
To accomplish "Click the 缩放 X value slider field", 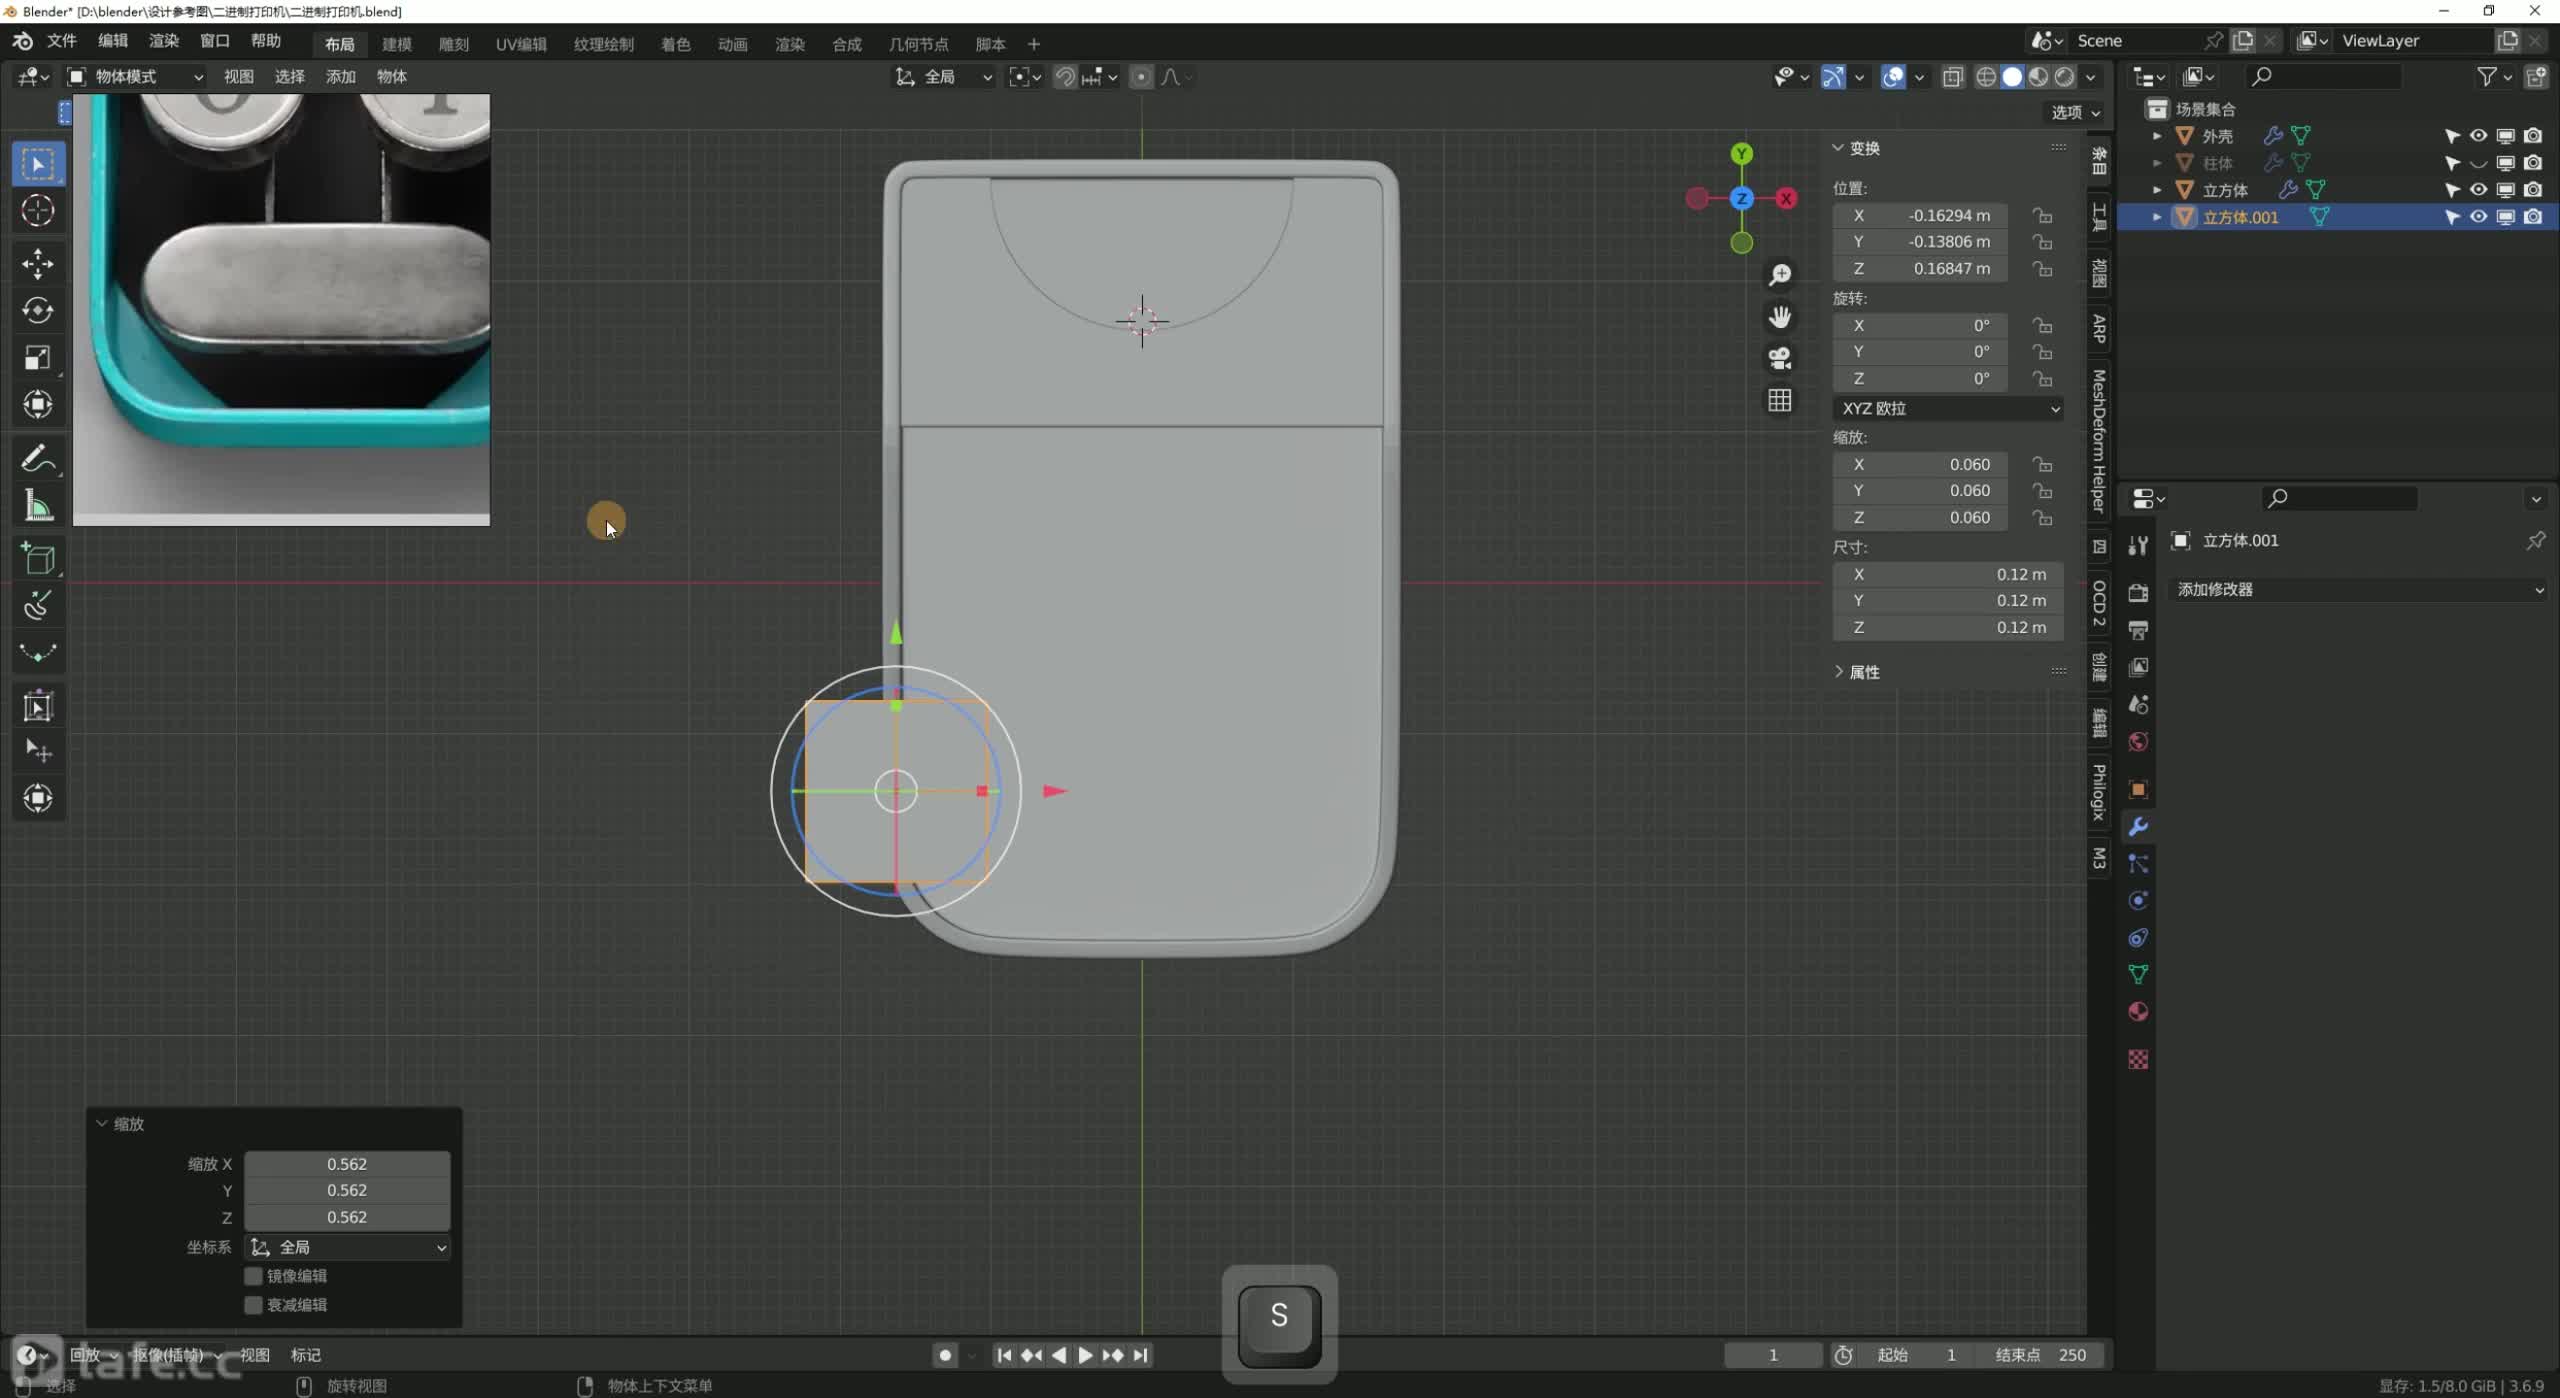I will pos(347,1164).
